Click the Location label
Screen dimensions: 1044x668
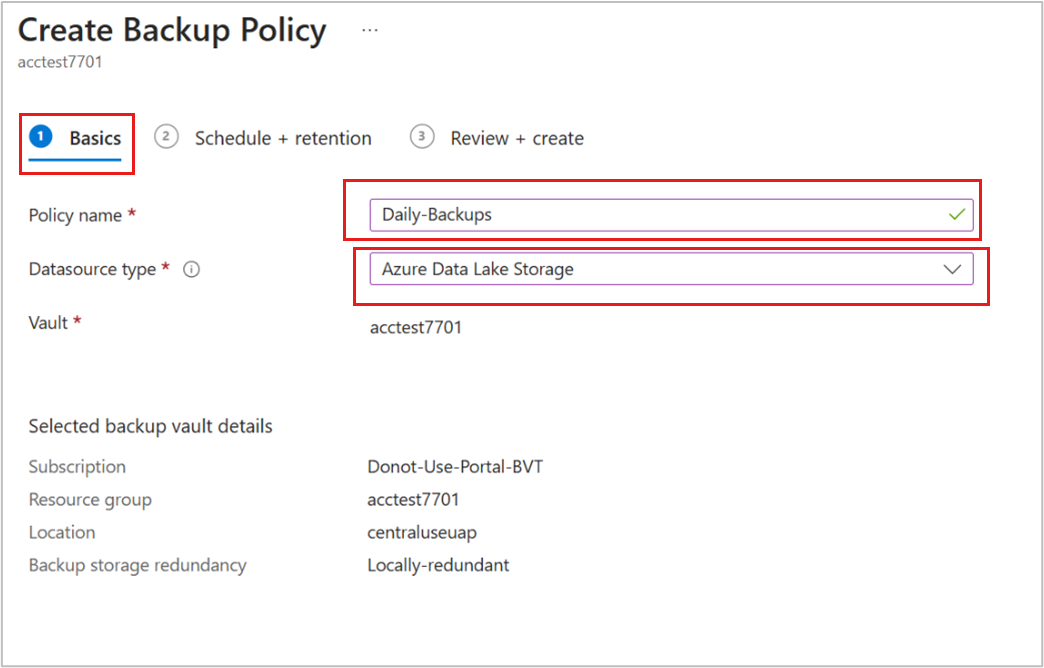[x=62, y=533]
